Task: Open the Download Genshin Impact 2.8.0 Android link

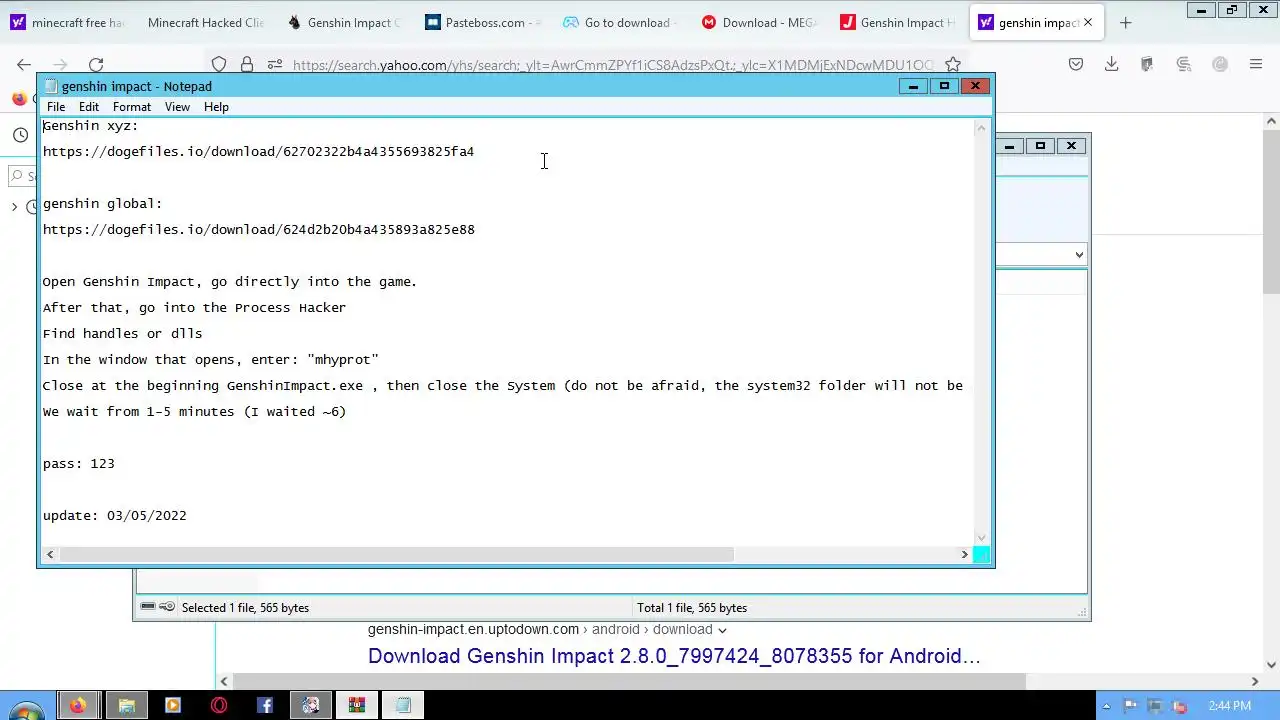Action: (x=674, y=656)
